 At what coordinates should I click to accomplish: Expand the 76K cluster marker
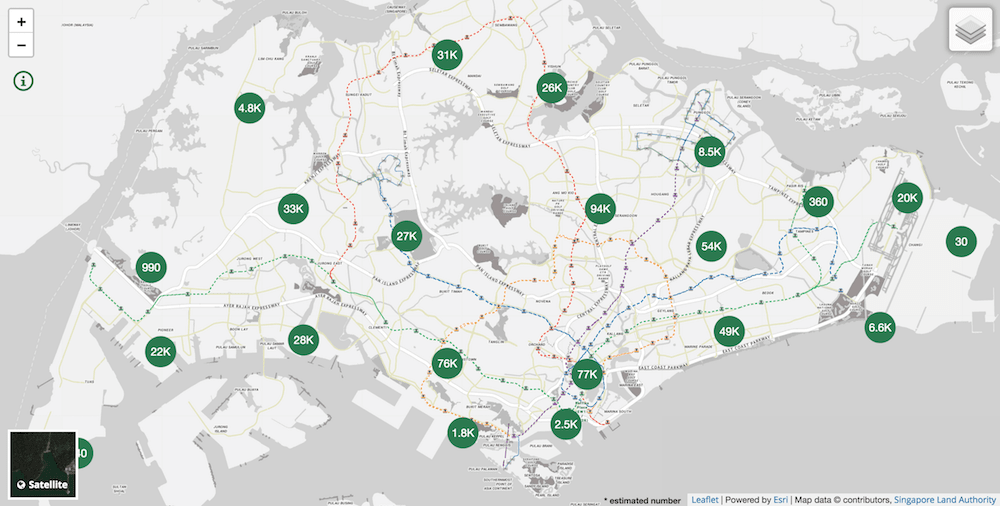447,364
